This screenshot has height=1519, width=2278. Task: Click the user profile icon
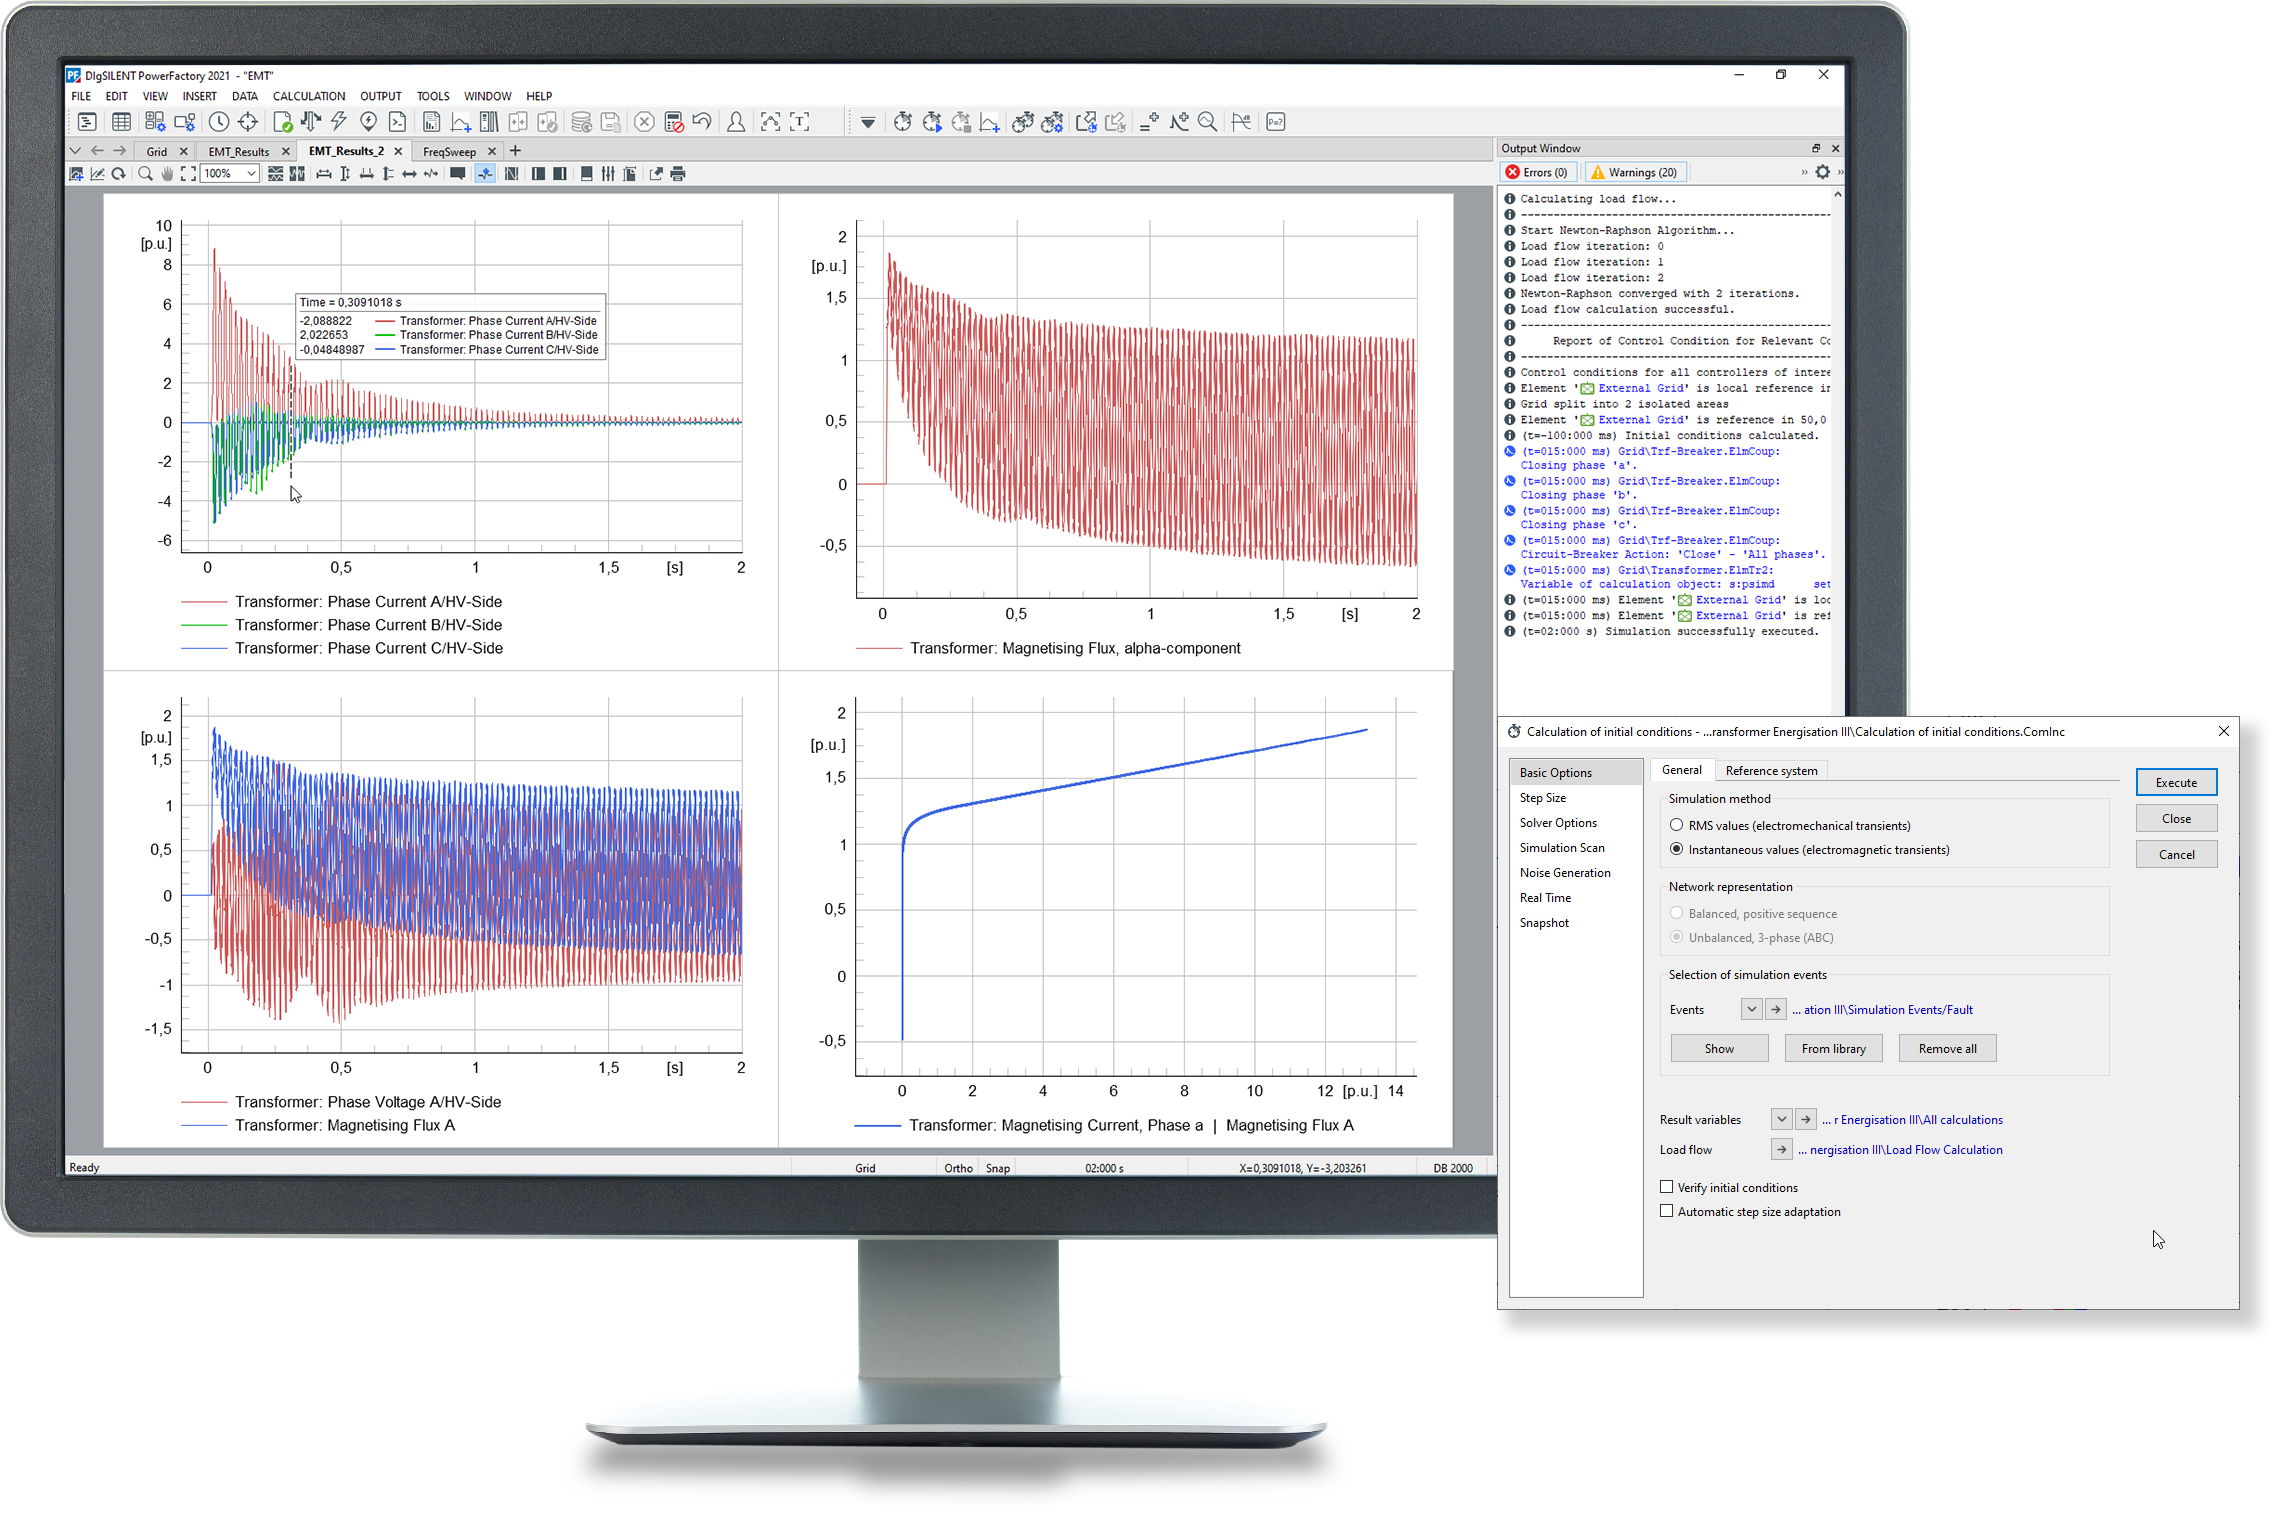coord(735,122)
